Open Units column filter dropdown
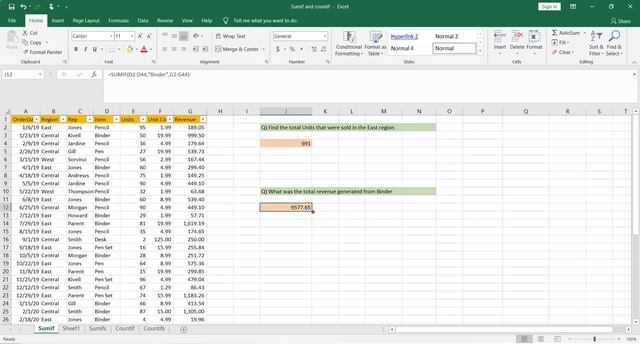The height and width of the screenshot is (360, 640). 143,120
